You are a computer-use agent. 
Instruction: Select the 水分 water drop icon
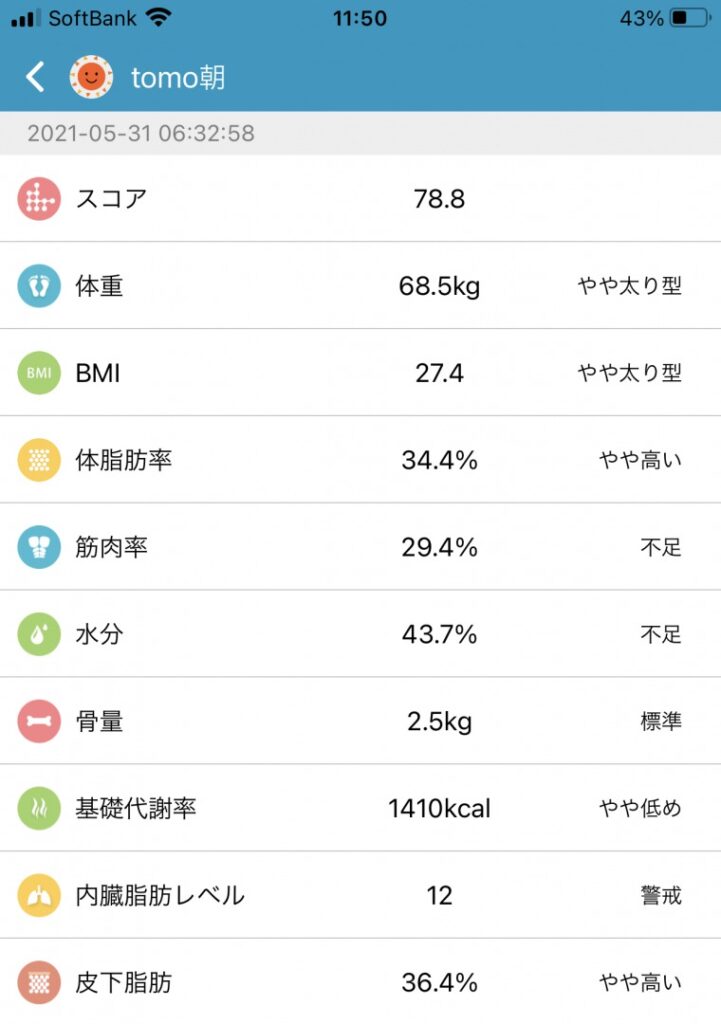[x=39, y=634]
